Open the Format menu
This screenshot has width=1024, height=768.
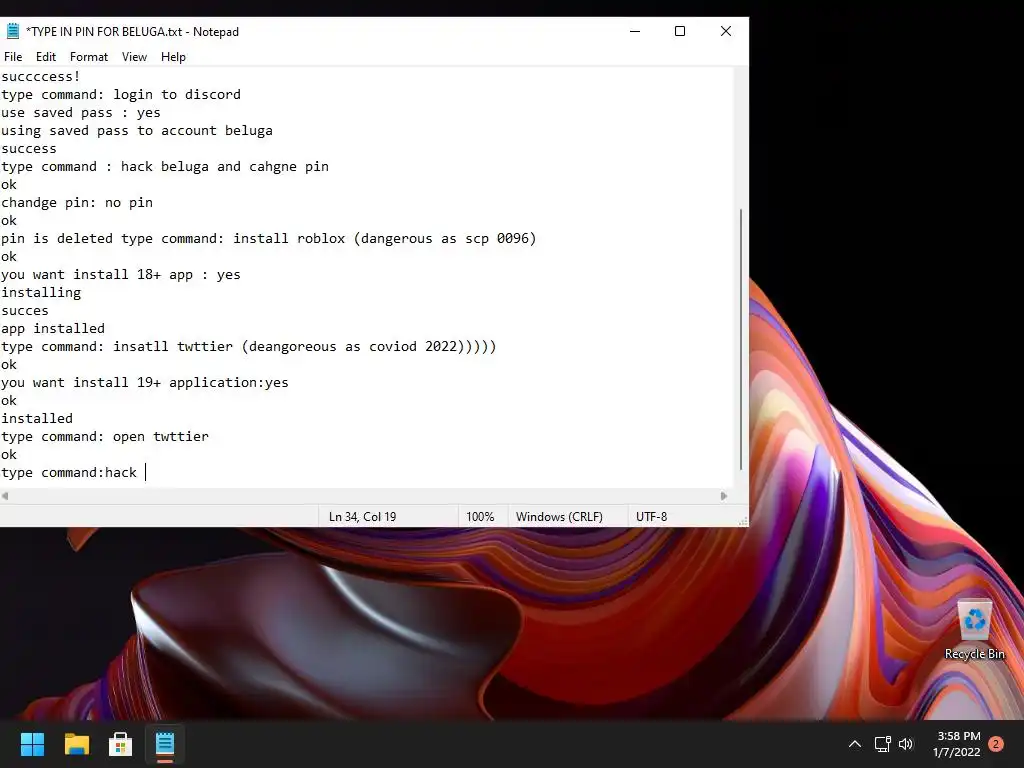(x=89, y=57)
